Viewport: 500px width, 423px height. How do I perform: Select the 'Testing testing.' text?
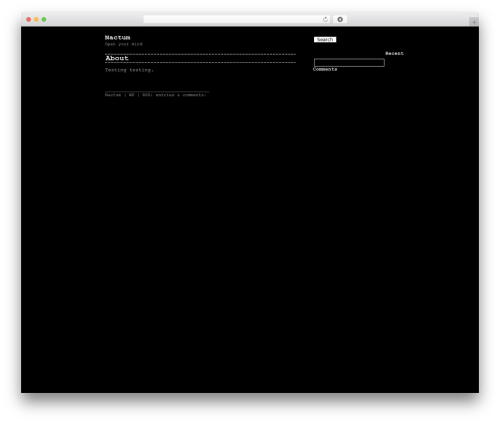[x=129, y=70]
